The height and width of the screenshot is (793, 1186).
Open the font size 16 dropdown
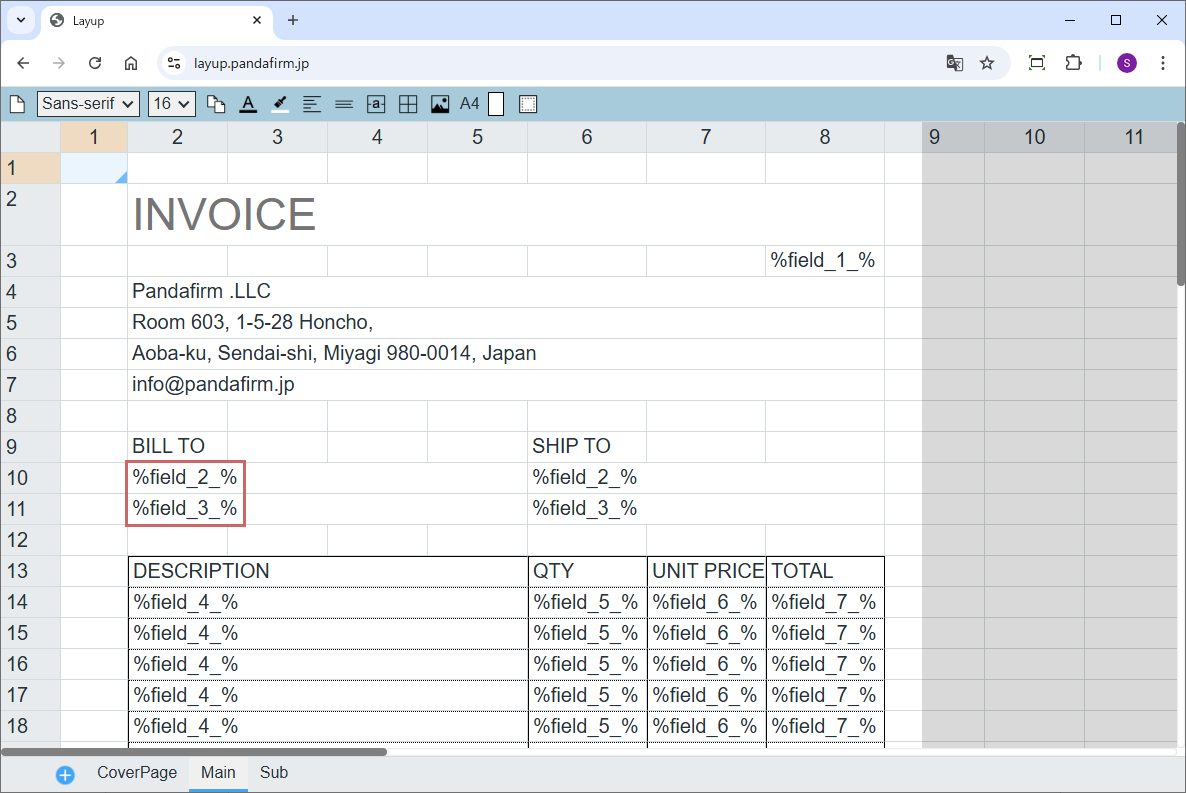click(x=173, y=104)
